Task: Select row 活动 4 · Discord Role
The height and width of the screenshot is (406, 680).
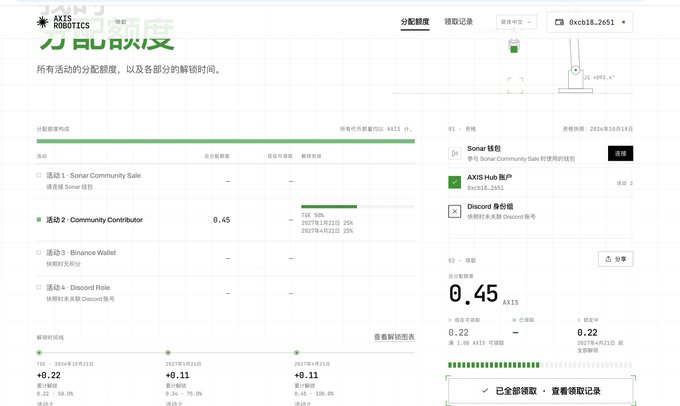Action: click(x=226, y=293)
